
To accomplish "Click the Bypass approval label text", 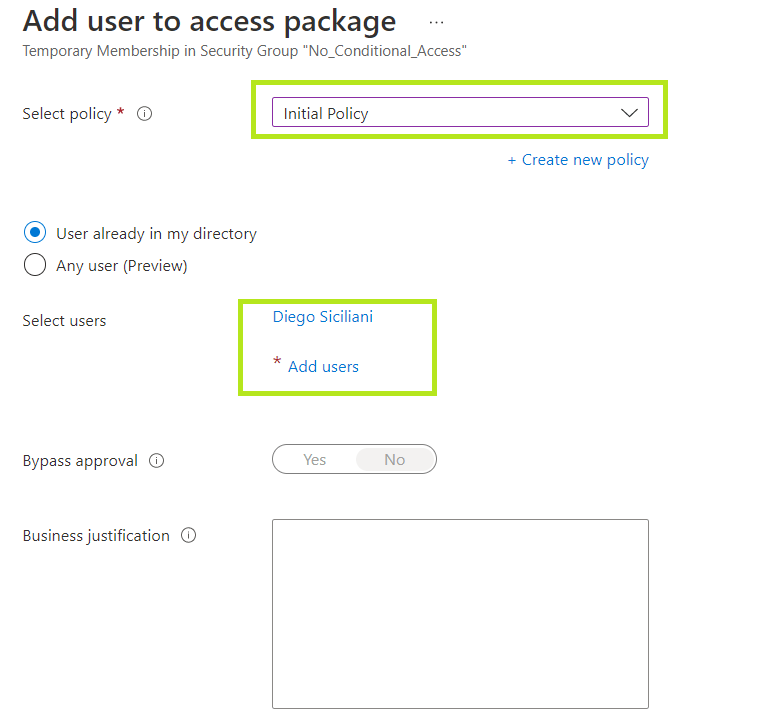I will coord(80,461).
